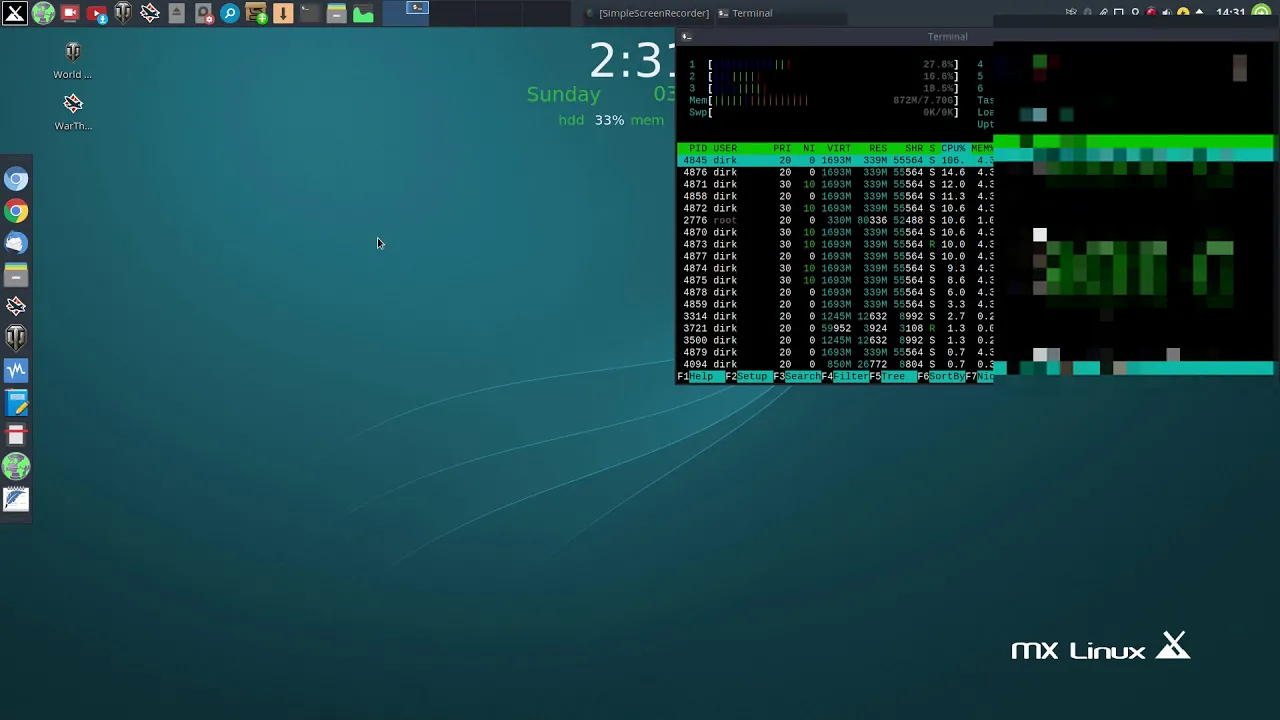Viewport: 1280px width, 720px height.
Task: Click the 14:31 clock in system tray
Action: point(1230,13)
